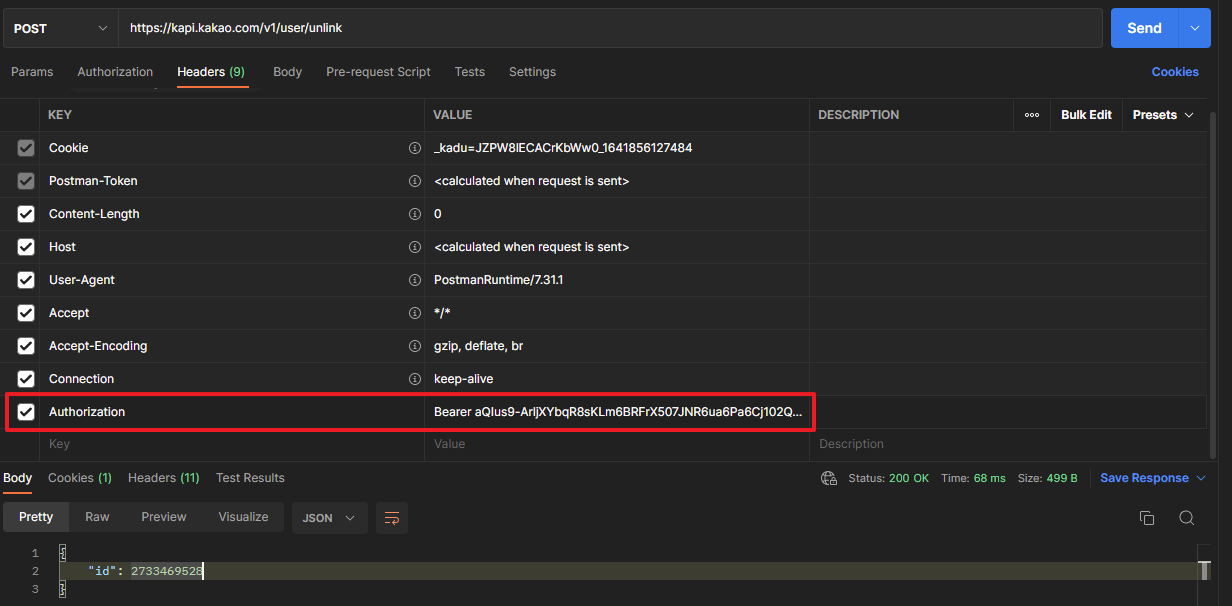Open the Tests tab
The height and width of the screenshot is (606, 1232).
tap(469, 72)
